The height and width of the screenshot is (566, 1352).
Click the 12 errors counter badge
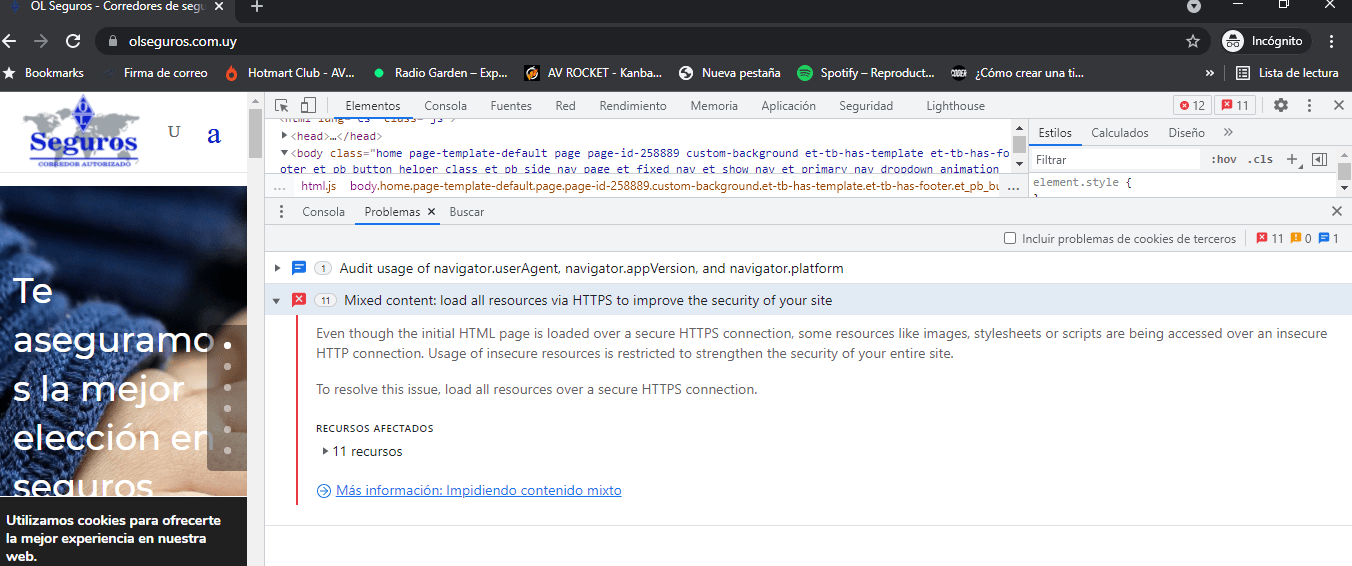pos(1192,105)
